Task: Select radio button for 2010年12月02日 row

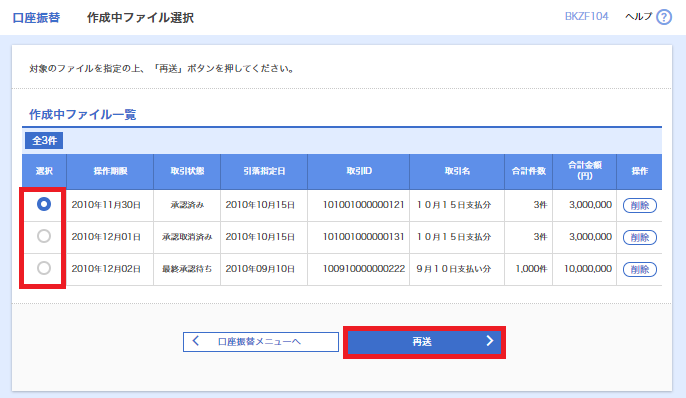Action: (44, 268)
